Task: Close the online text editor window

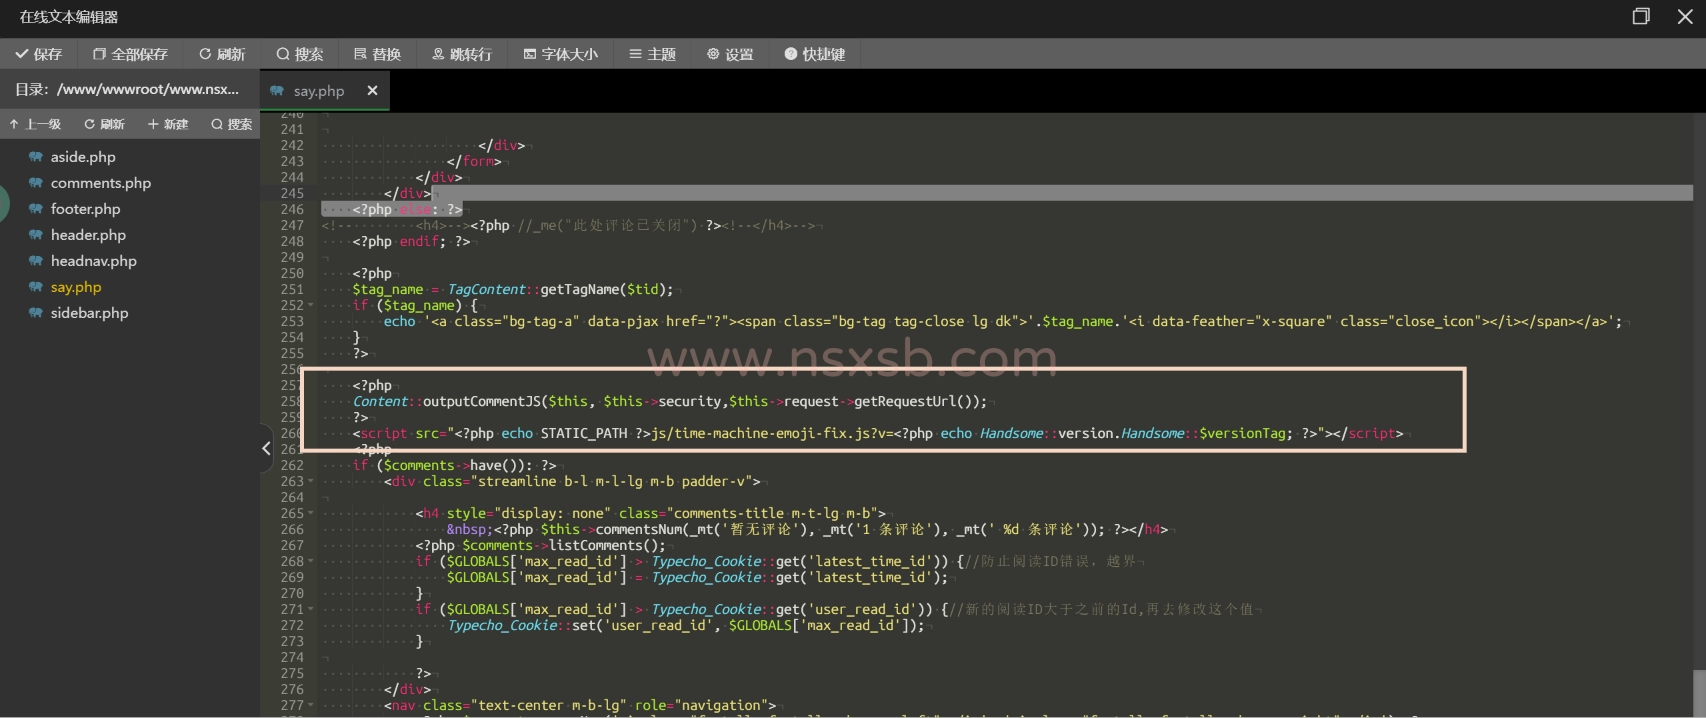Action: pos(1685,16)
